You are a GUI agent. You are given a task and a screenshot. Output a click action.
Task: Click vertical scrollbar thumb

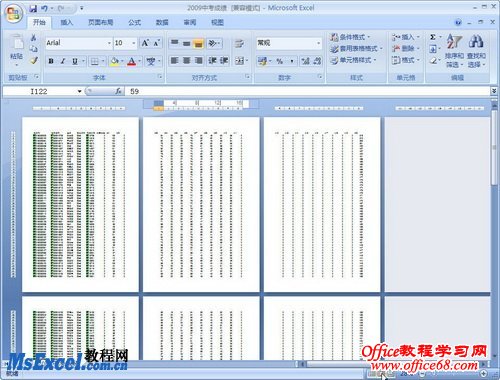tap(494, 147)
